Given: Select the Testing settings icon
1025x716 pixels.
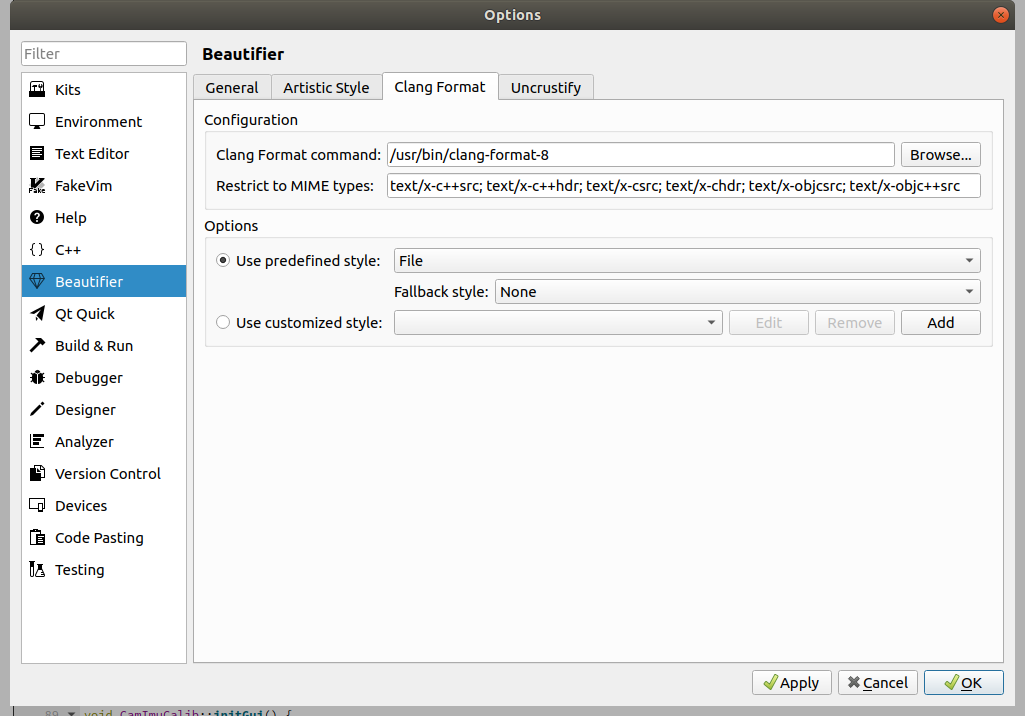Looking at the screenshot, I should [40, 569].
